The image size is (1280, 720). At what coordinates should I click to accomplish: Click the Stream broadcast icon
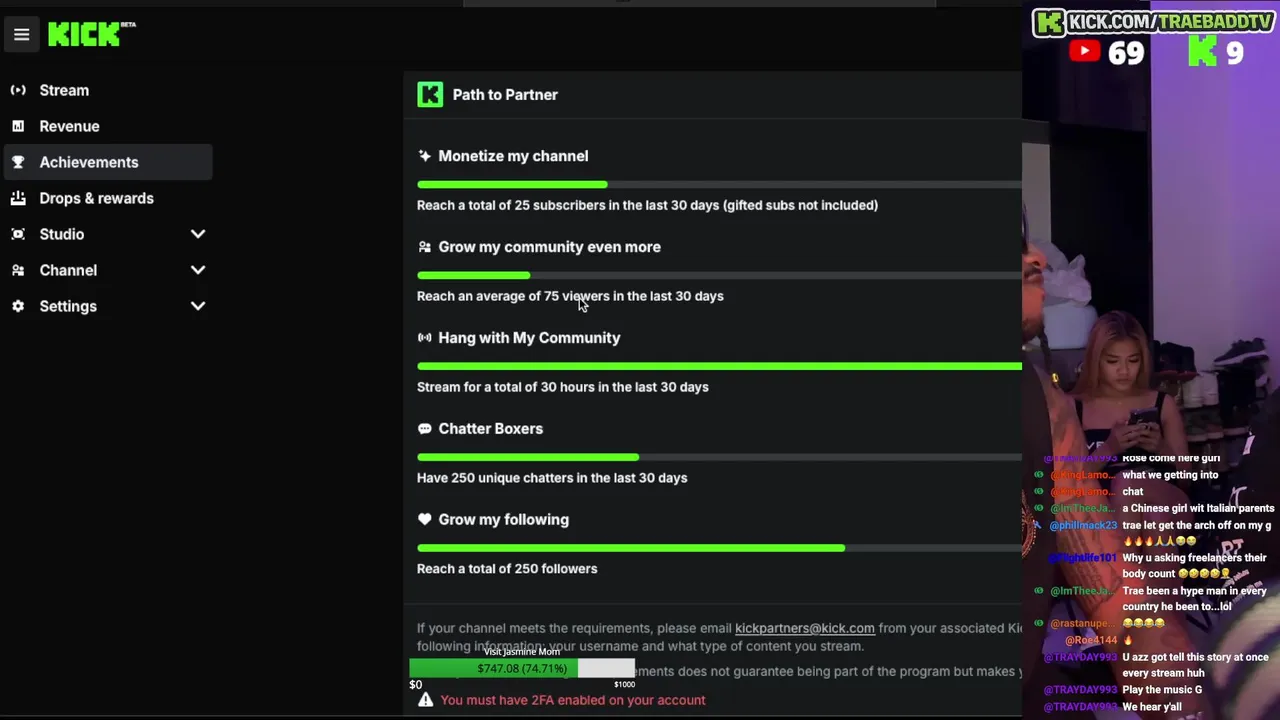coord(18,90)
